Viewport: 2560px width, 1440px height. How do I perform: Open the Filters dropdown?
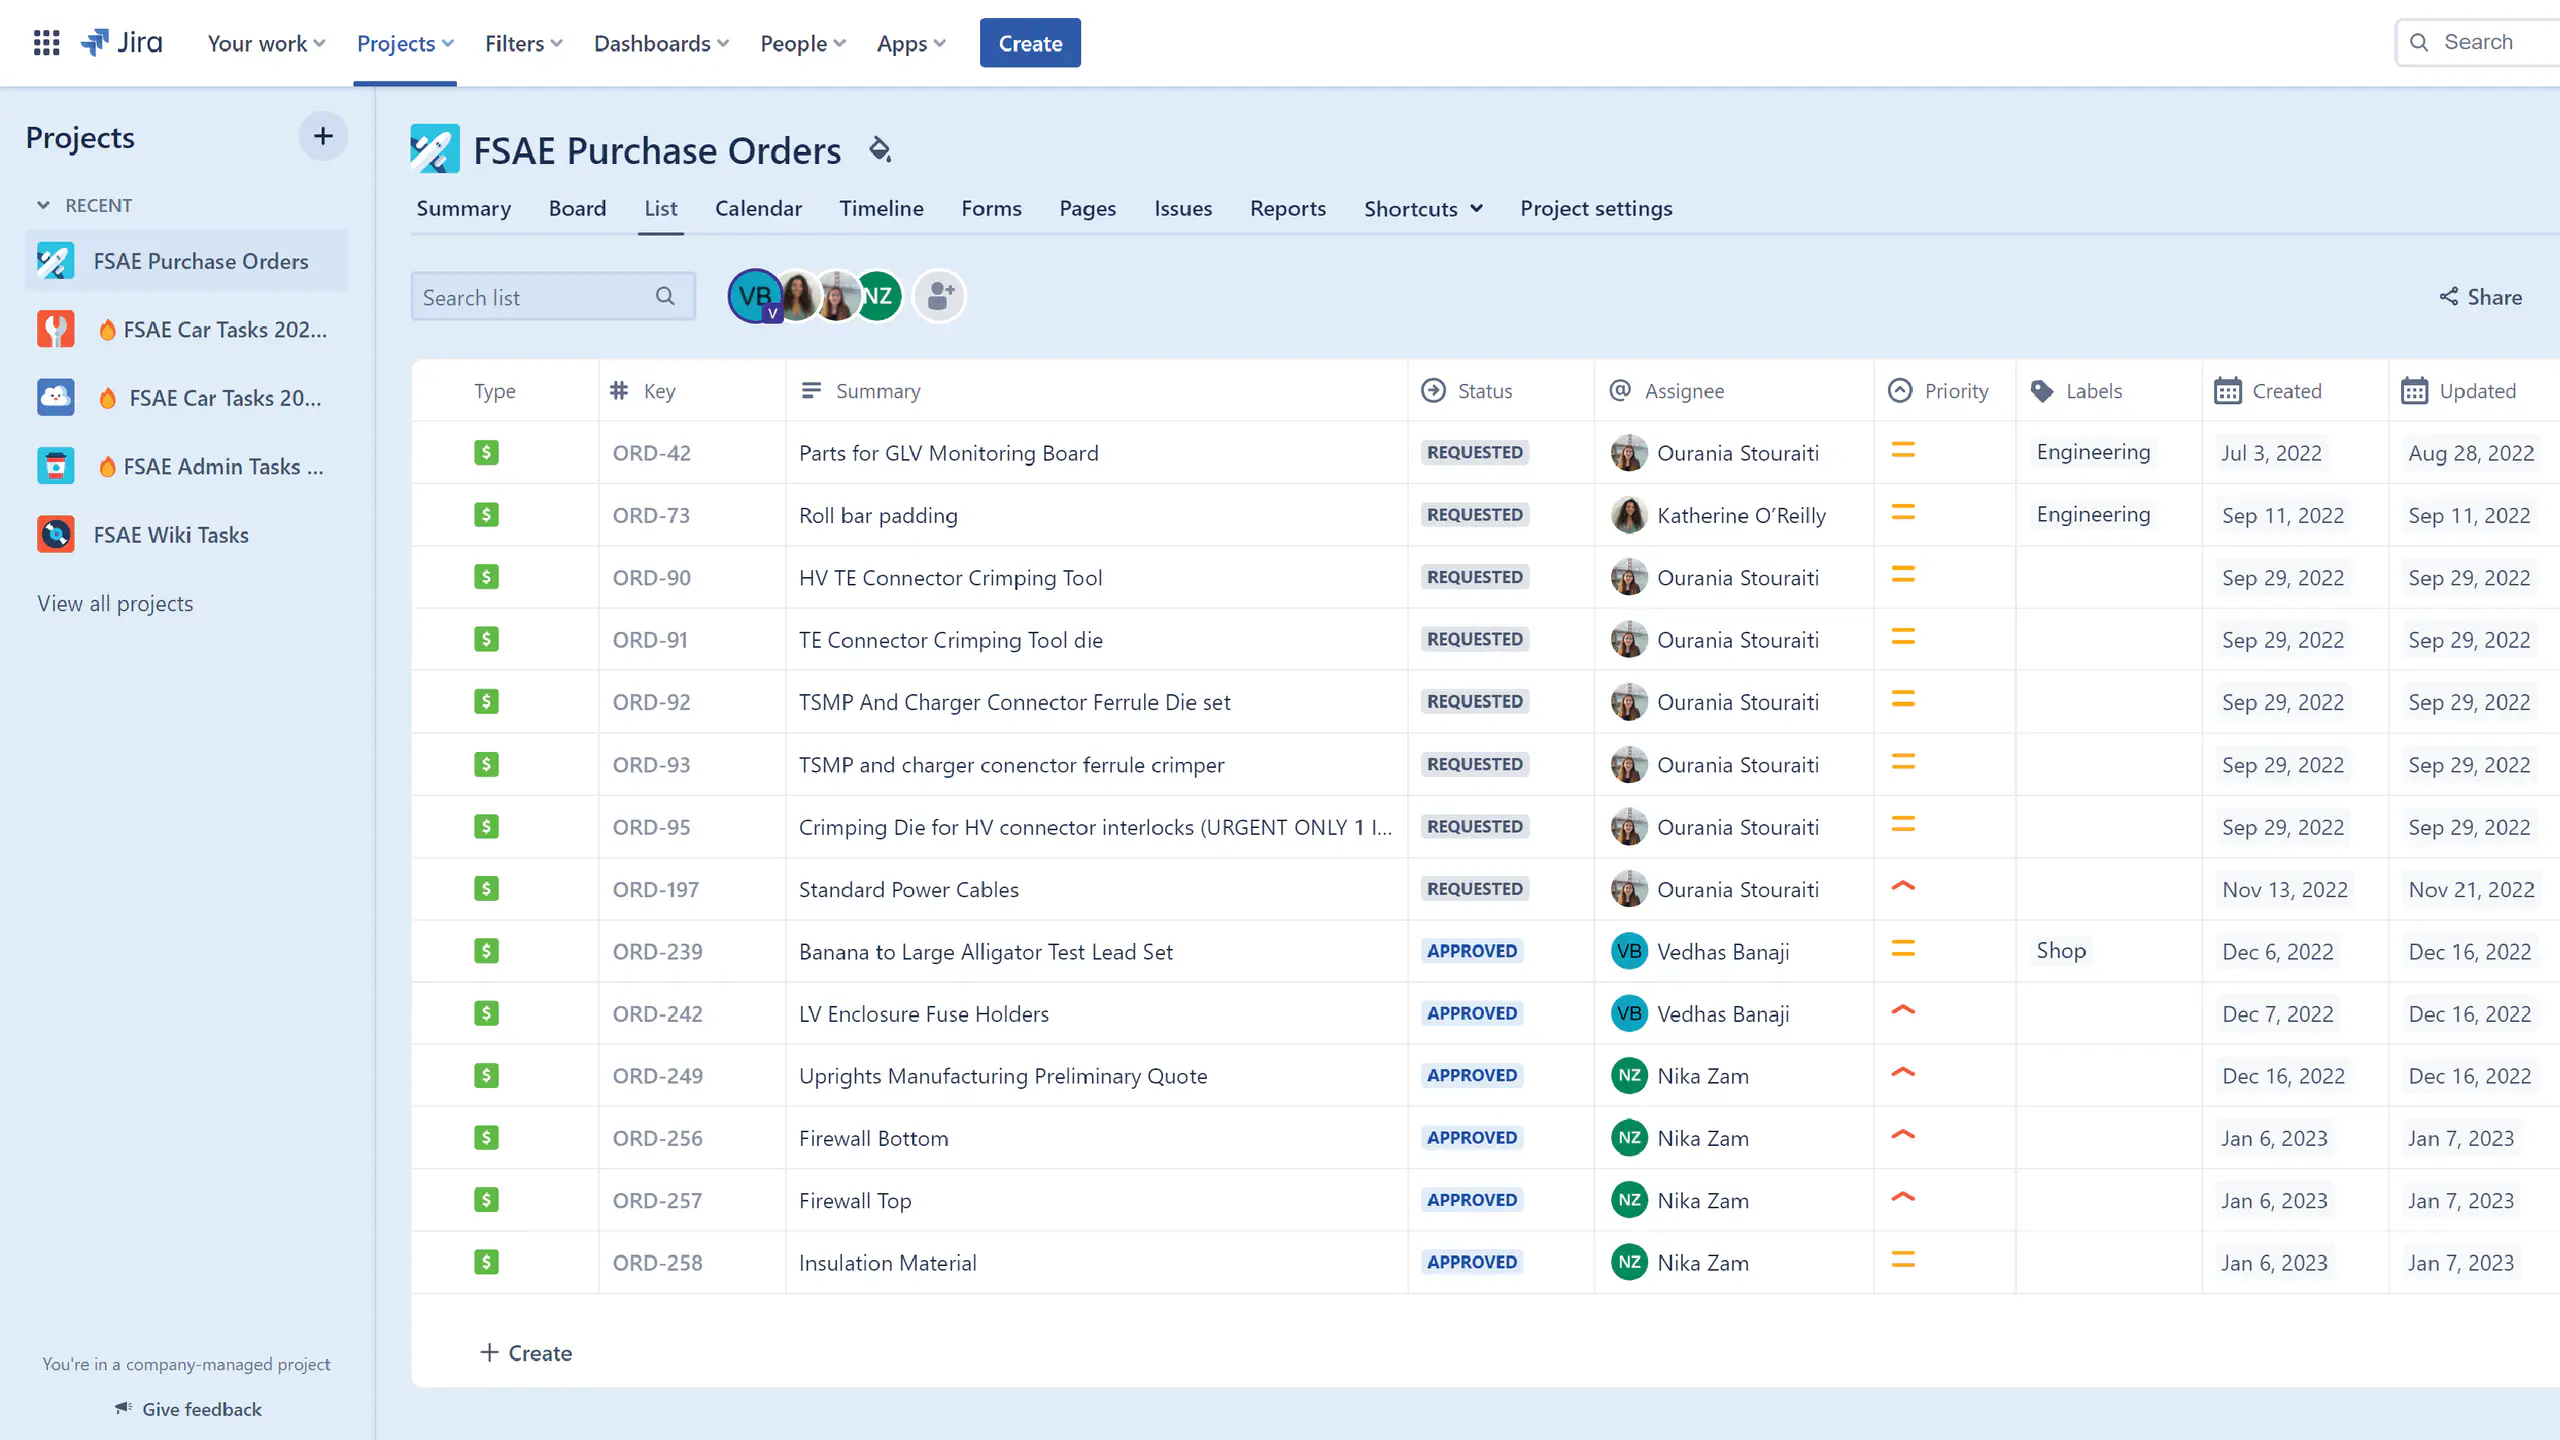524,43
